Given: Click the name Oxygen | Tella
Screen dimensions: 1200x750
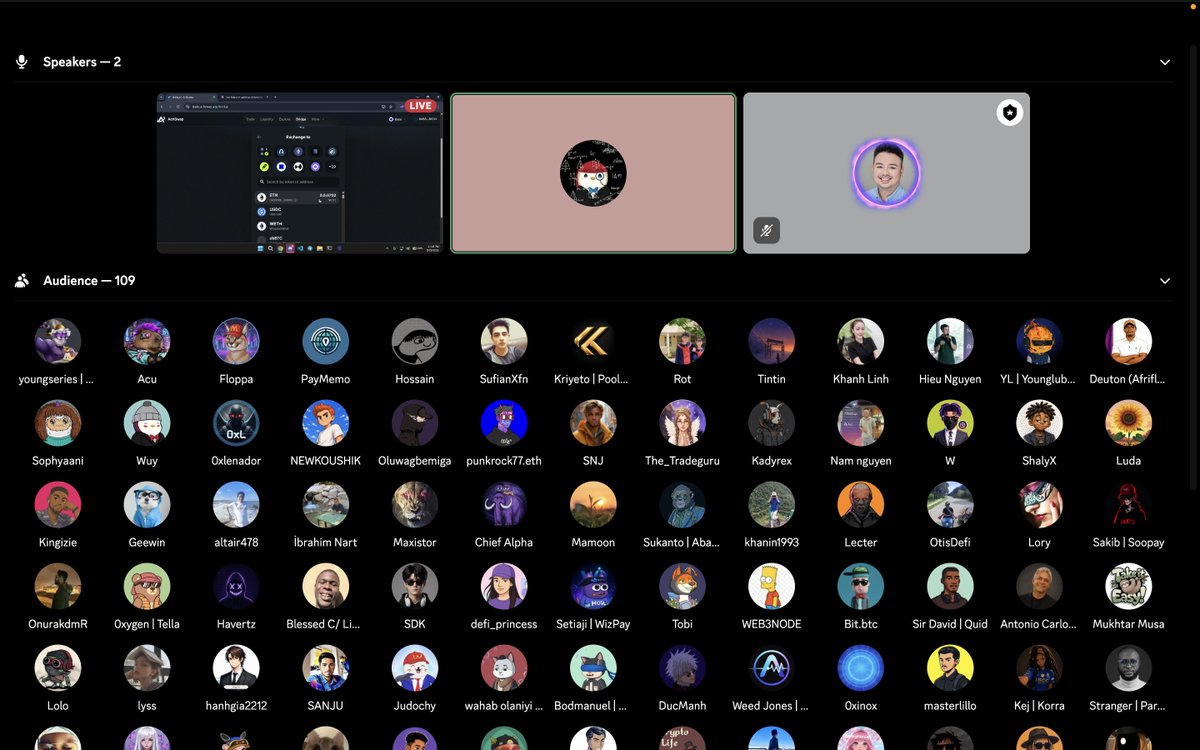Looking at the screenshot, I should pos(147,625).
